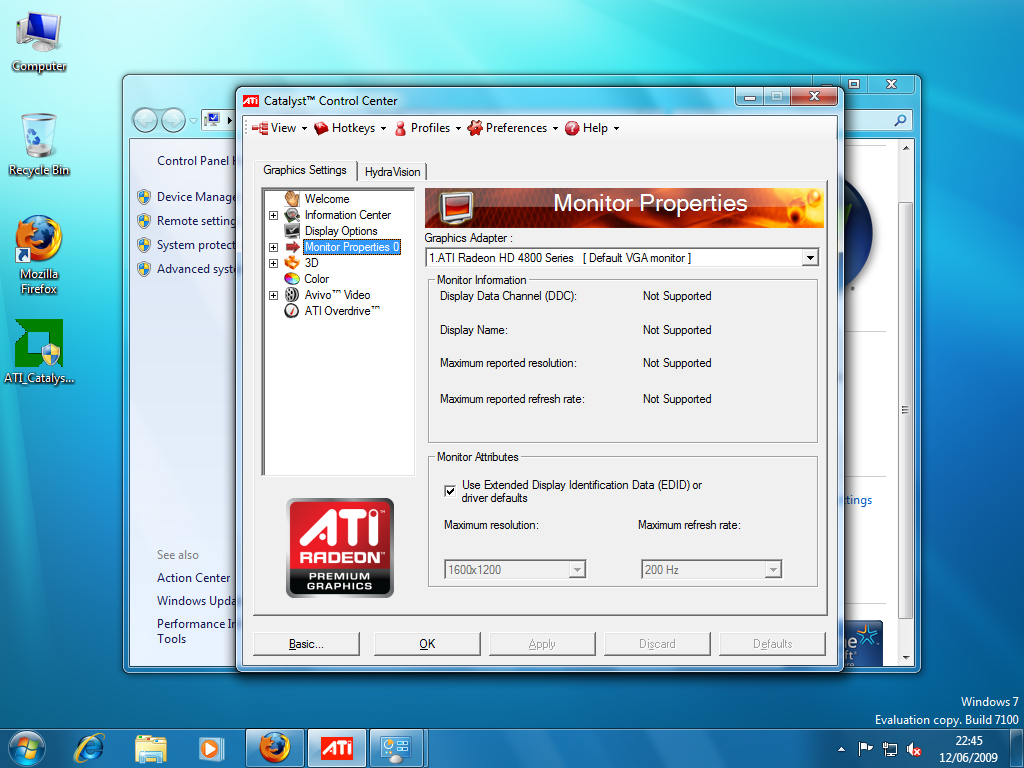Image resolution: width=1024 pixels, height=768 pixels.
Task: Open the 3D settings page in the tree
Action: point(311,262)
